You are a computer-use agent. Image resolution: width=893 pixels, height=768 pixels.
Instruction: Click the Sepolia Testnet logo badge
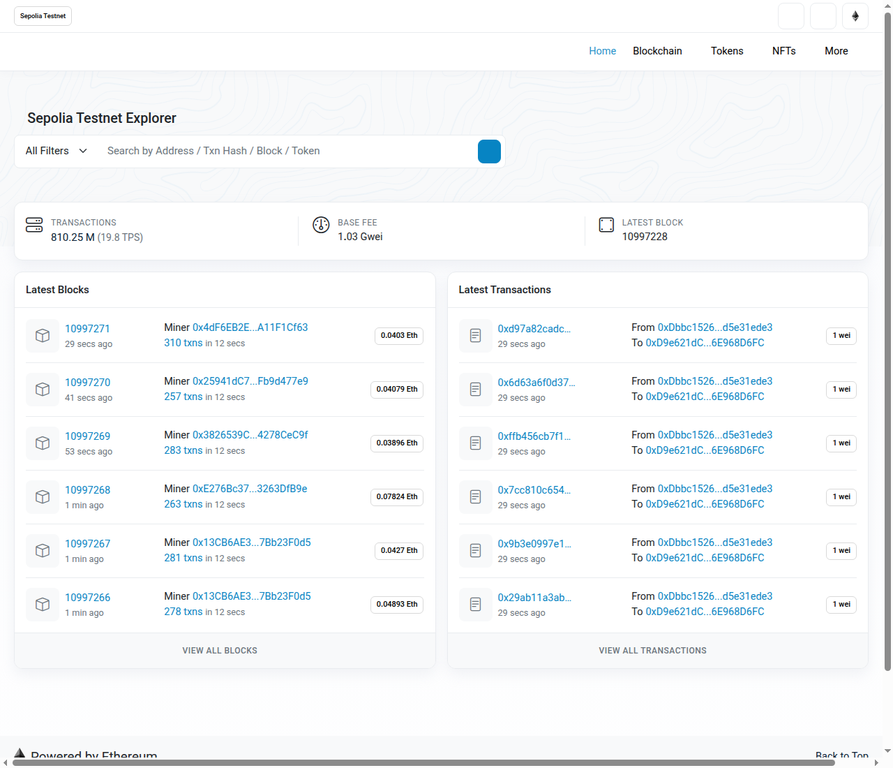pos(43,16)
